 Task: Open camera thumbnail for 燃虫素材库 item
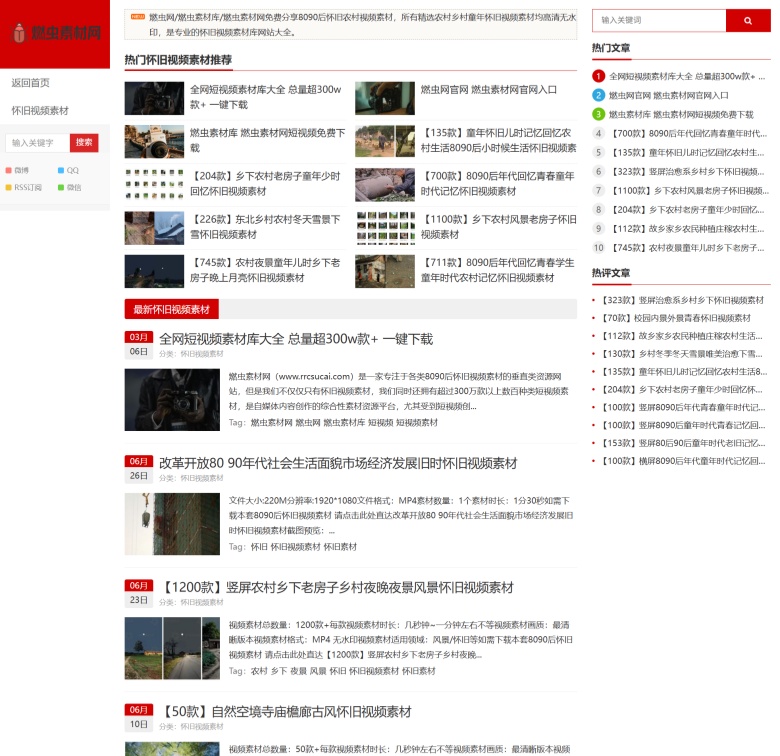click(154, 142)
